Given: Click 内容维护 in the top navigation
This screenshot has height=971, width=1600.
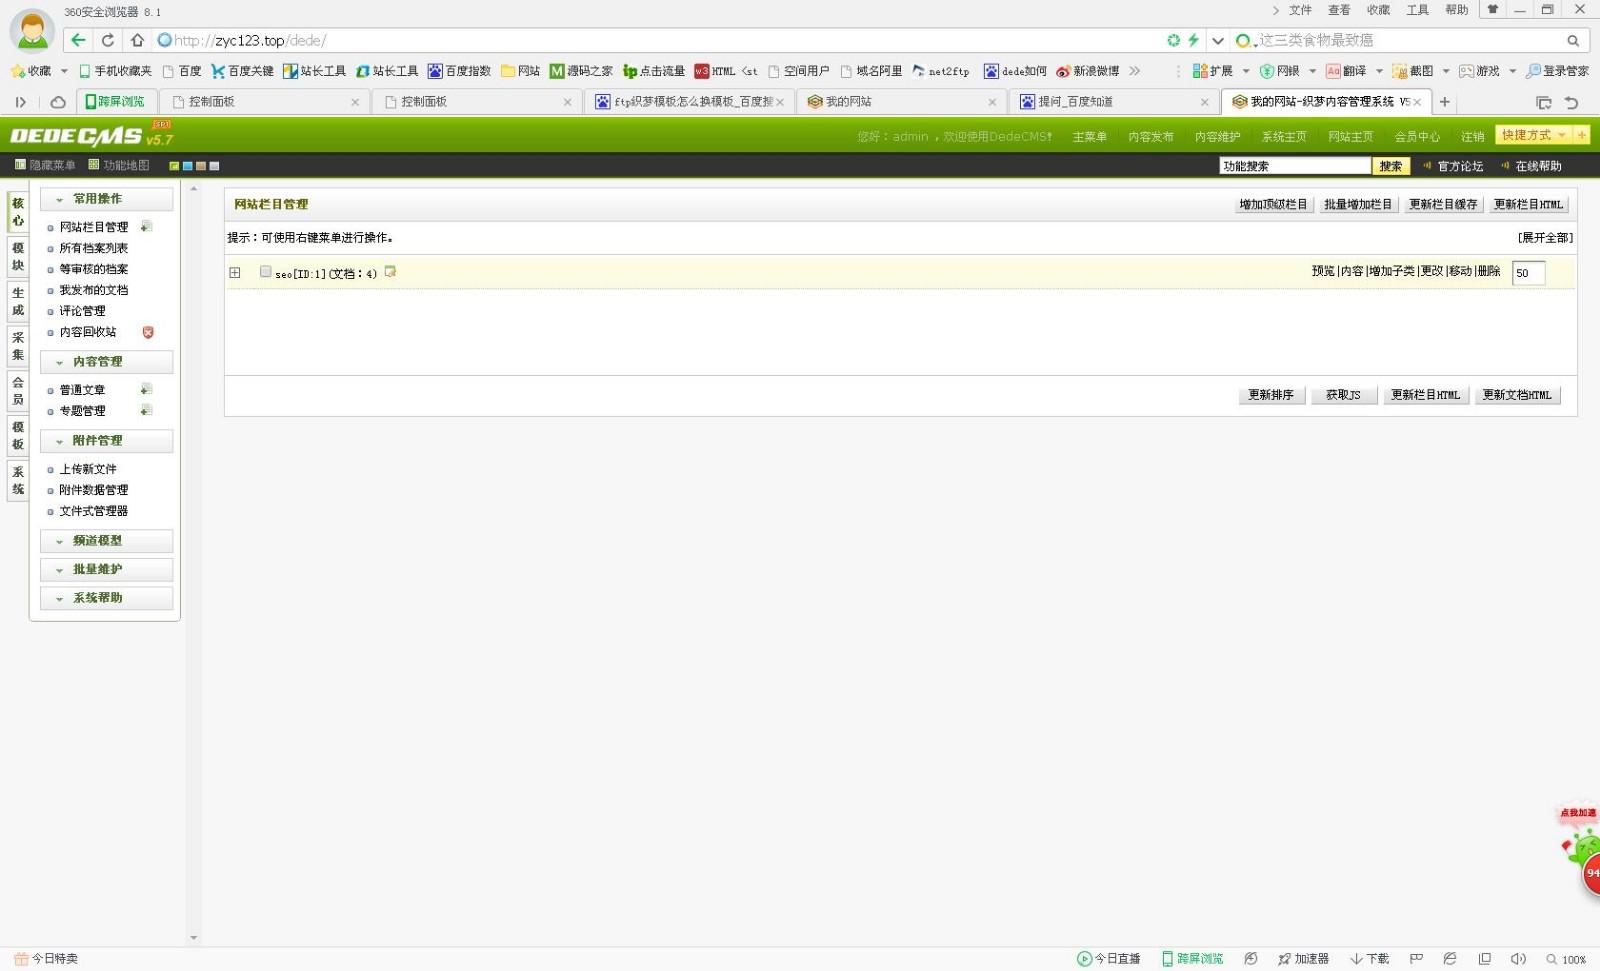Looking at the screenshot, I should coord(1217,137).
